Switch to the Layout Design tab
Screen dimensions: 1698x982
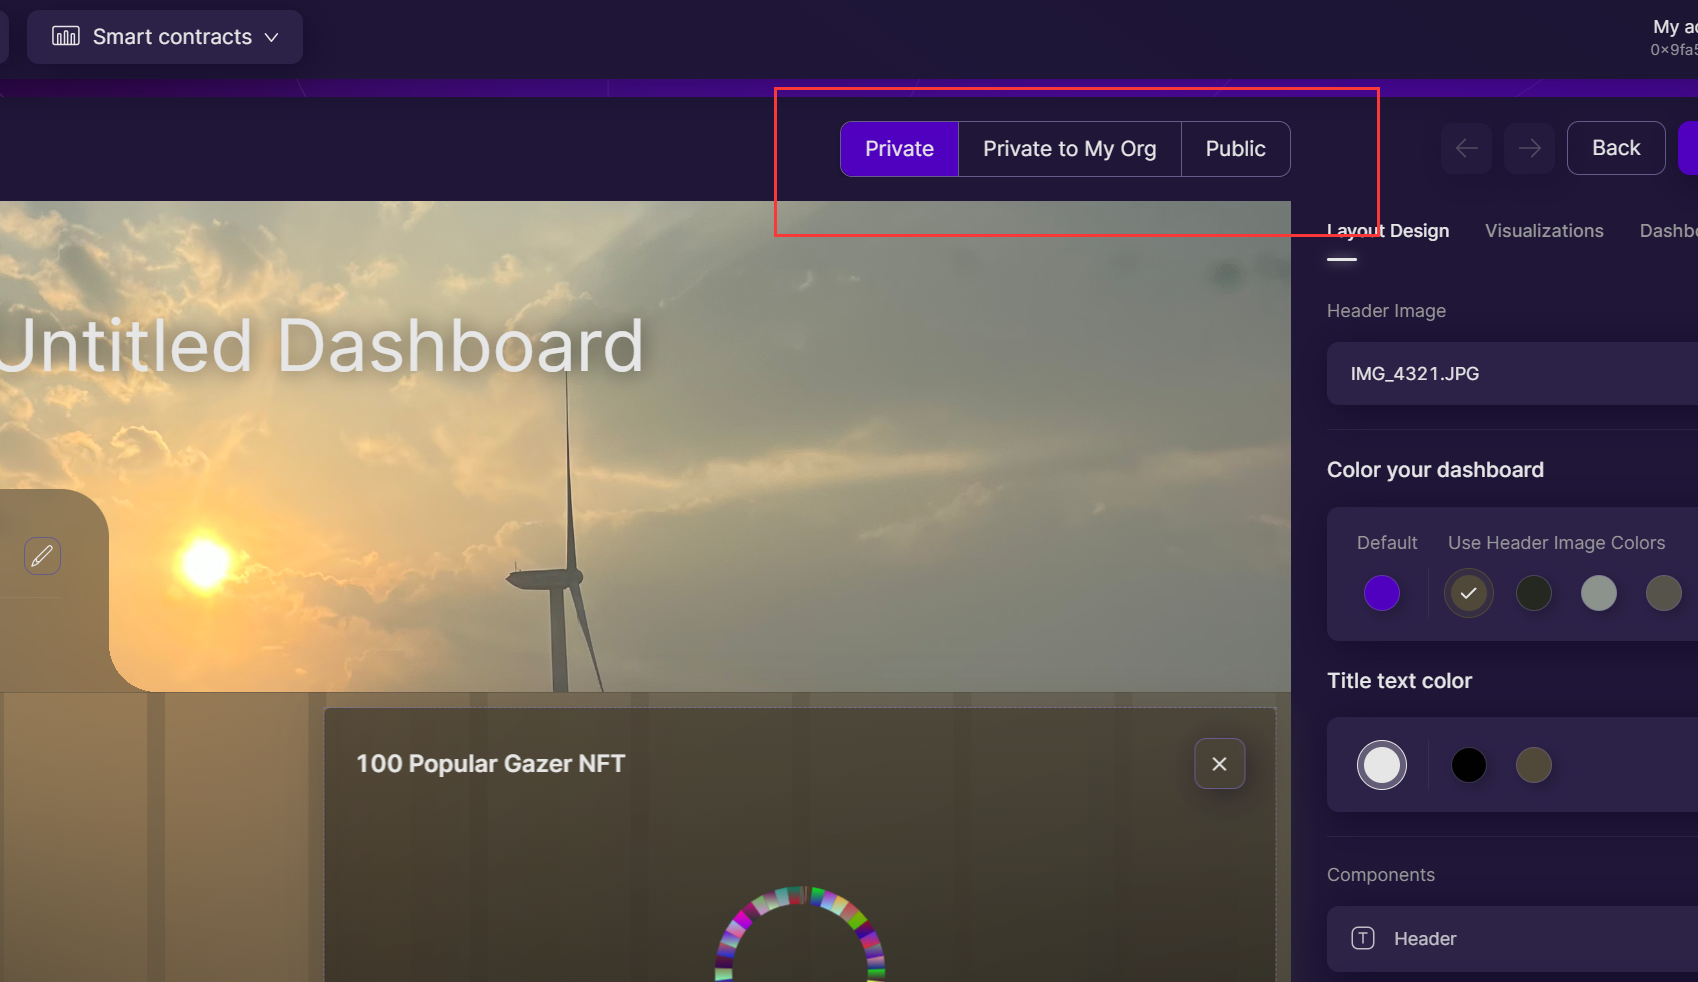[x=1388, y=231]
